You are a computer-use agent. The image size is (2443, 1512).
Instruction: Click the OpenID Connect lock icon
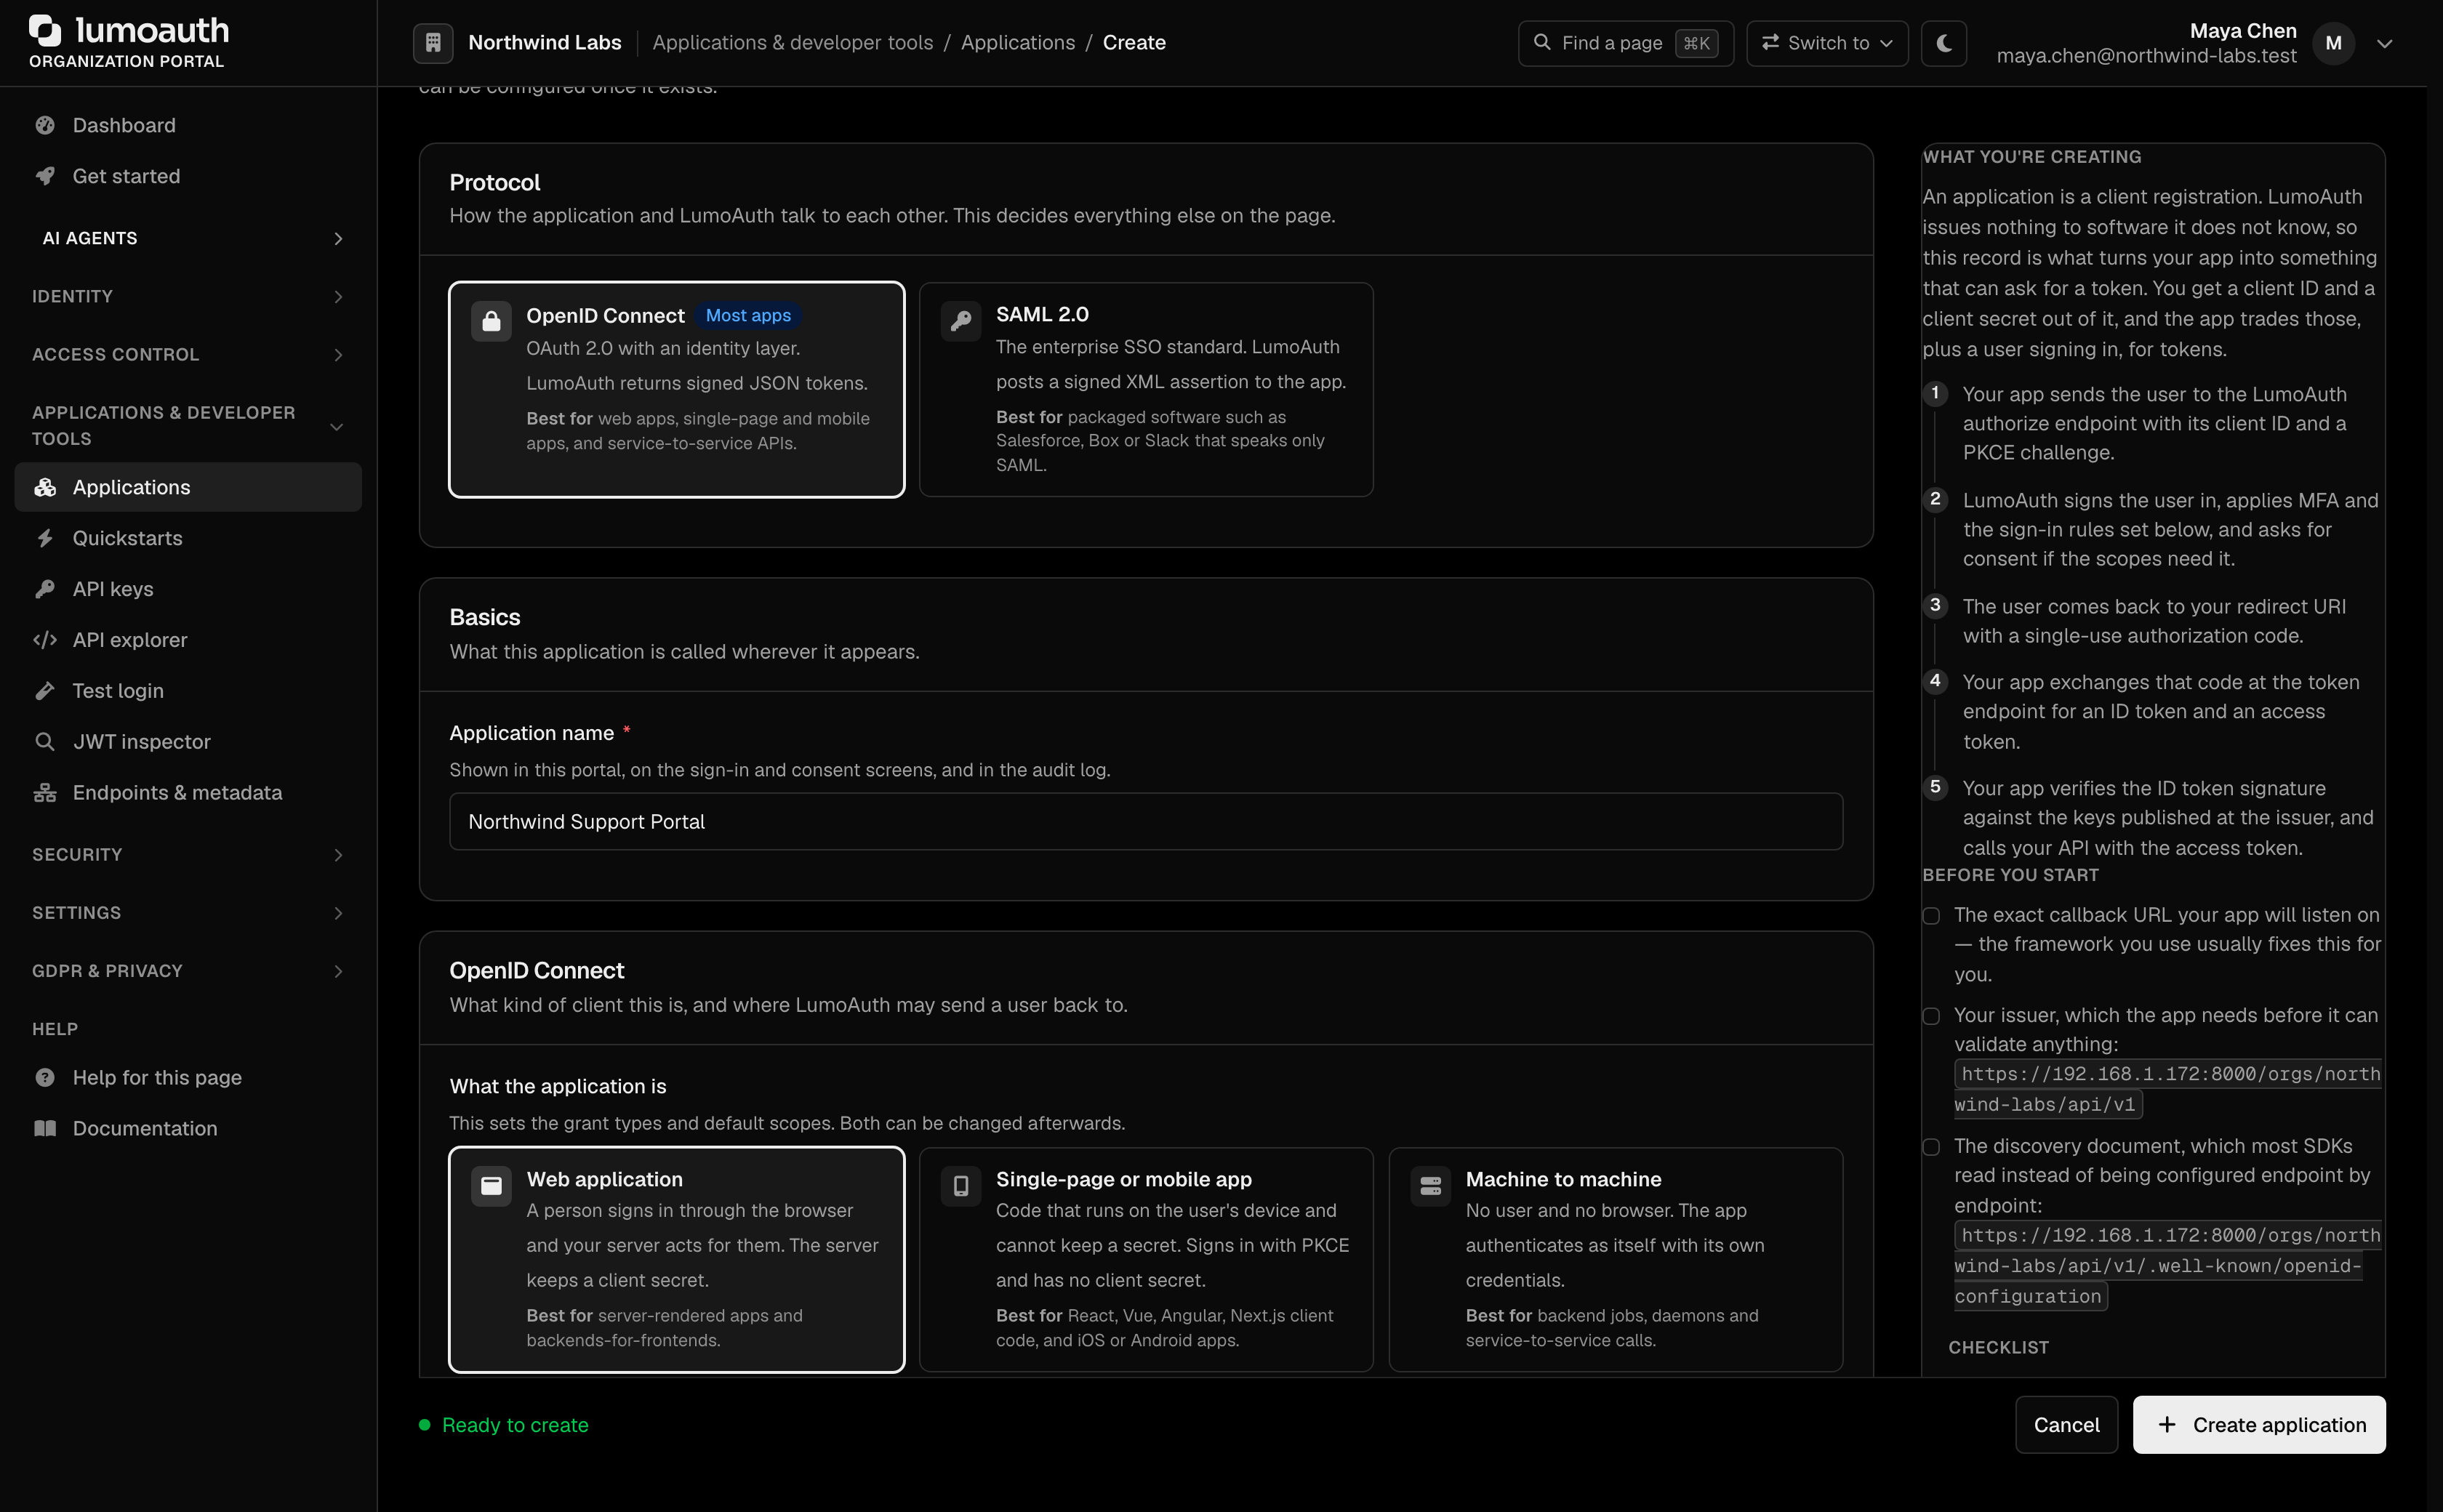click(491, 322)
